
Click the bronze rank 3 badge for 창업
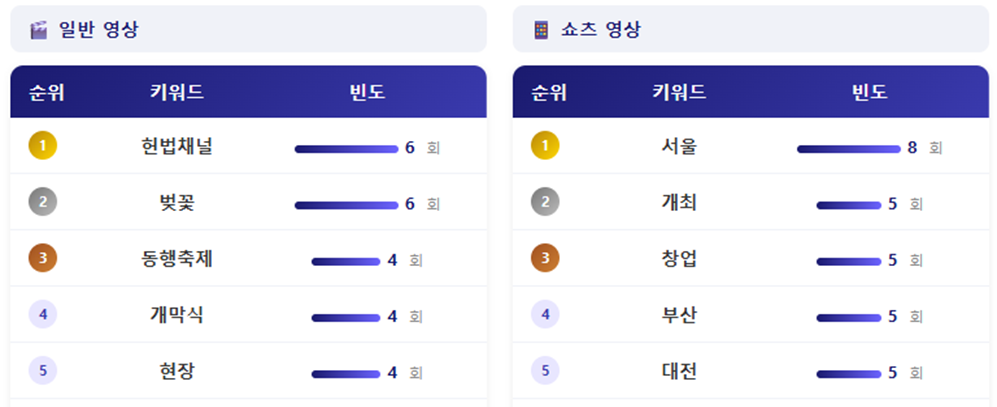coord(544,260)
